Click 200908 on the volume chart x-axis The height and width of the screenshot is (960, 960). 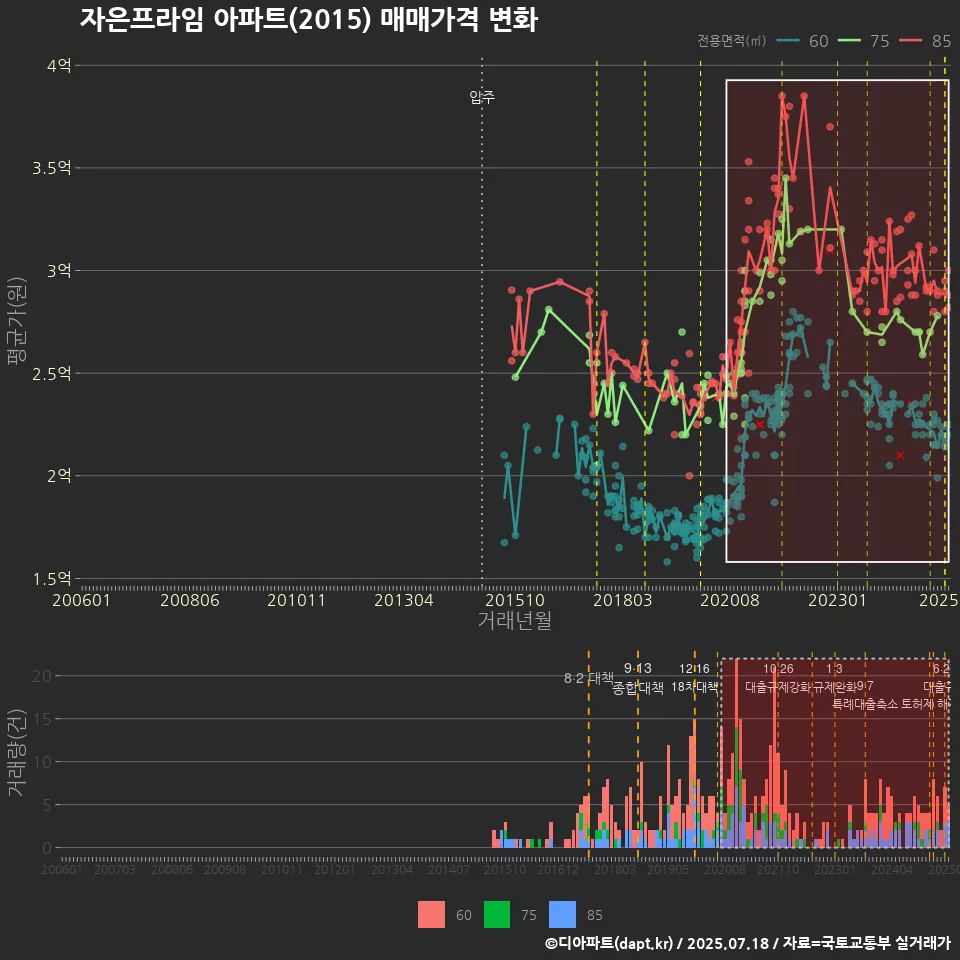pos(225,869)
